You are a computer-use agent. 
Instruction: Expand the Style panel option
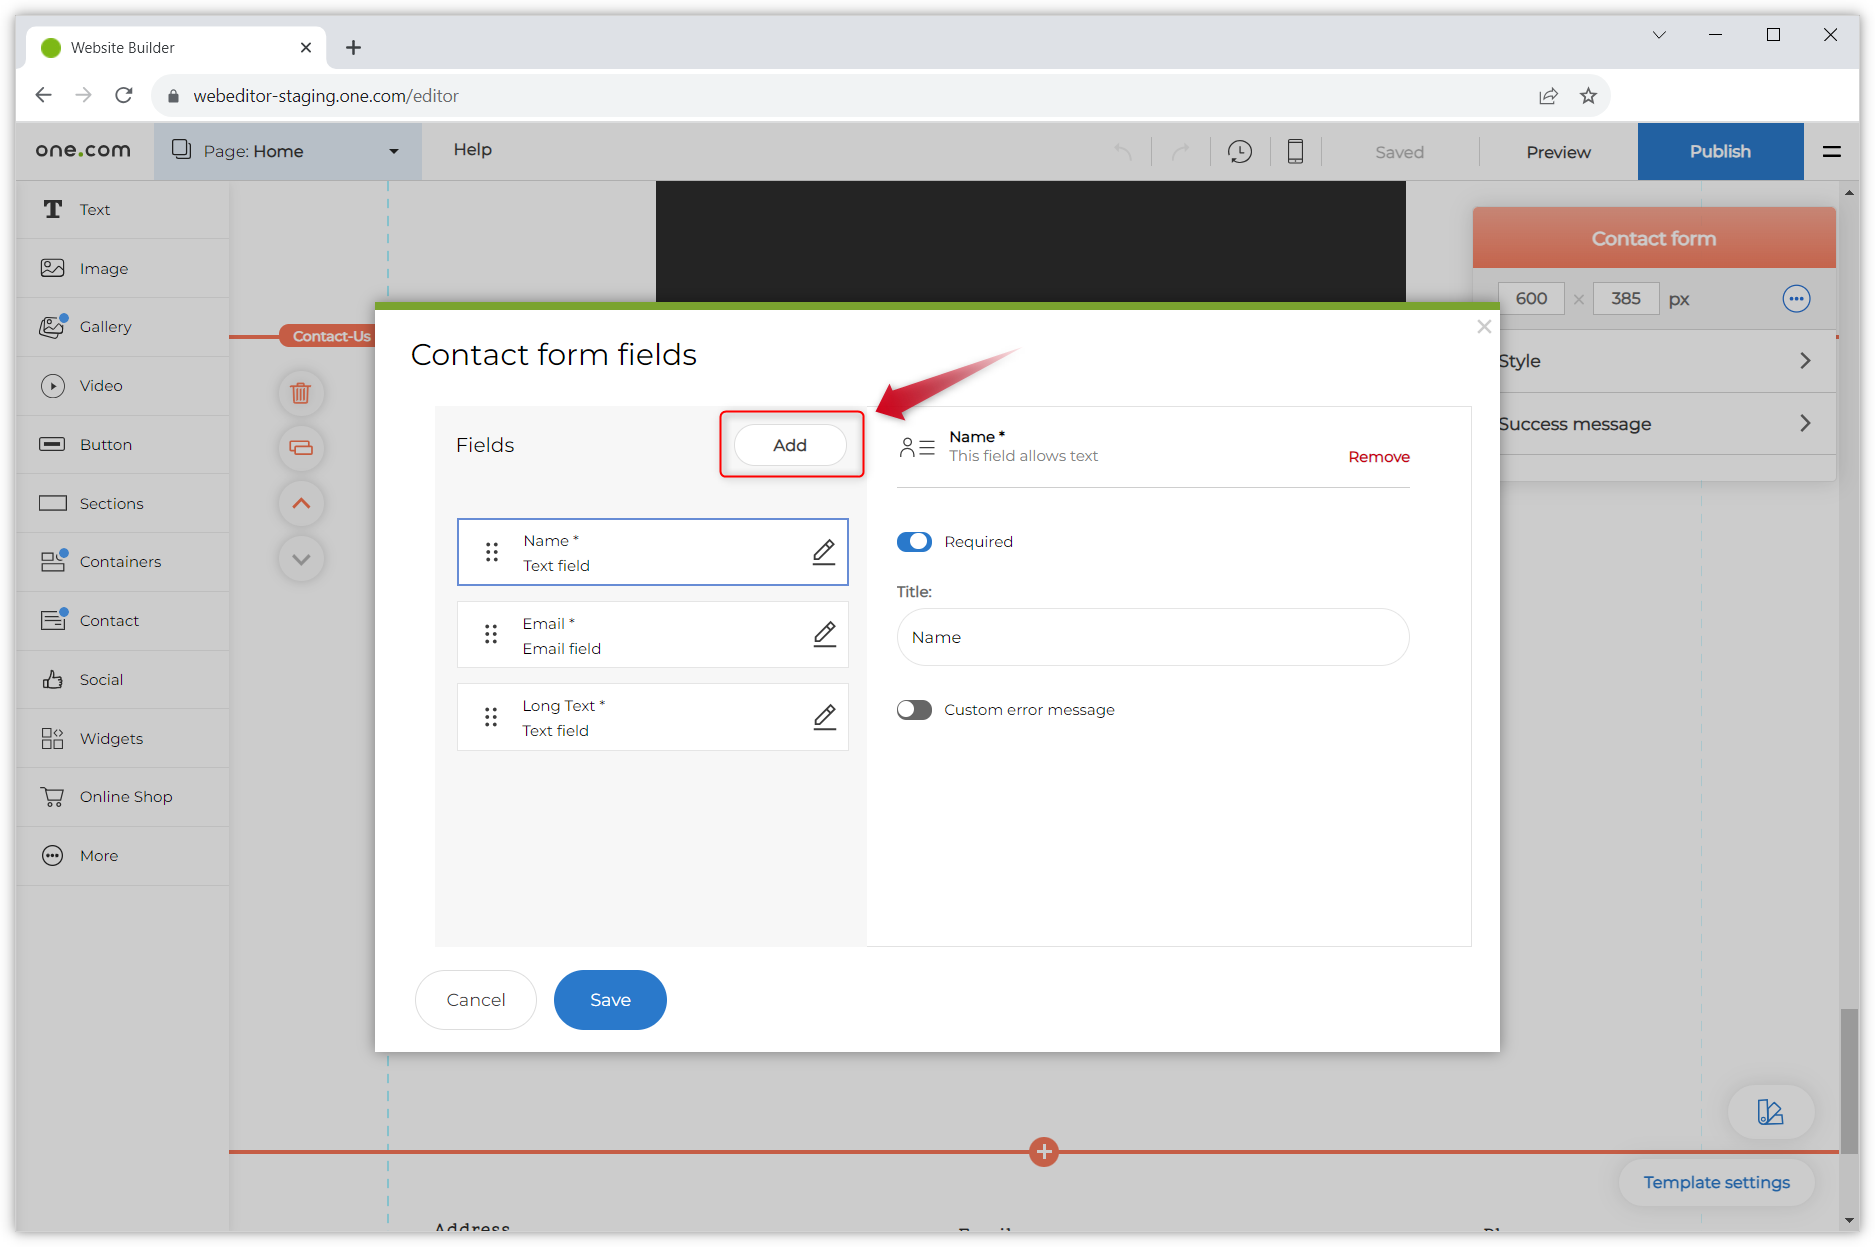pos(1655,361)
